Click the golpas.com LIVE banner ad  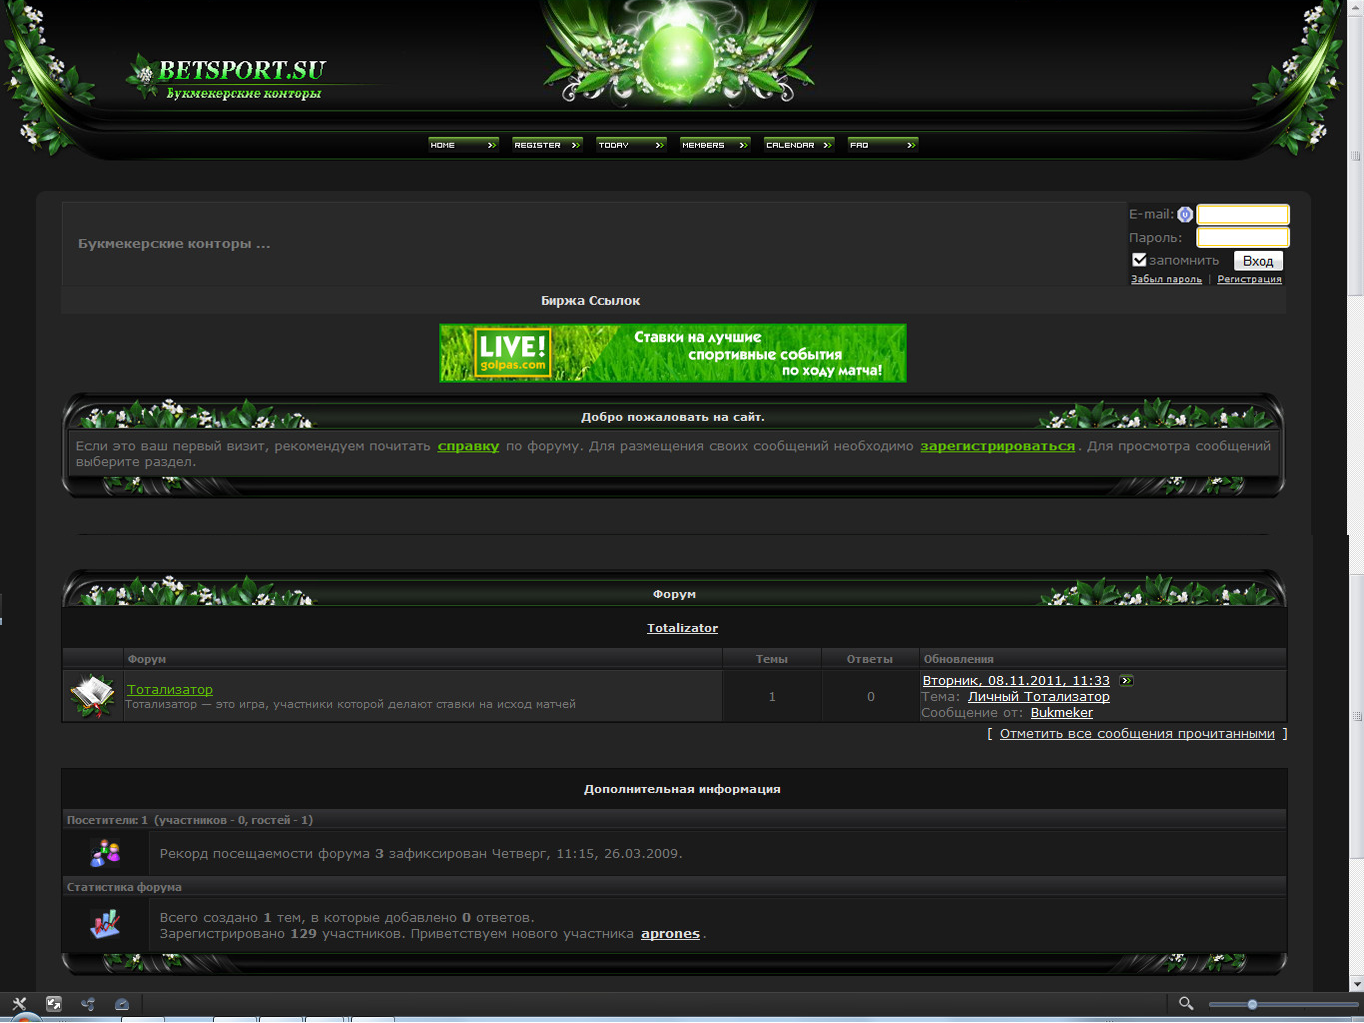pyautogui.click(x=673, y=353)
